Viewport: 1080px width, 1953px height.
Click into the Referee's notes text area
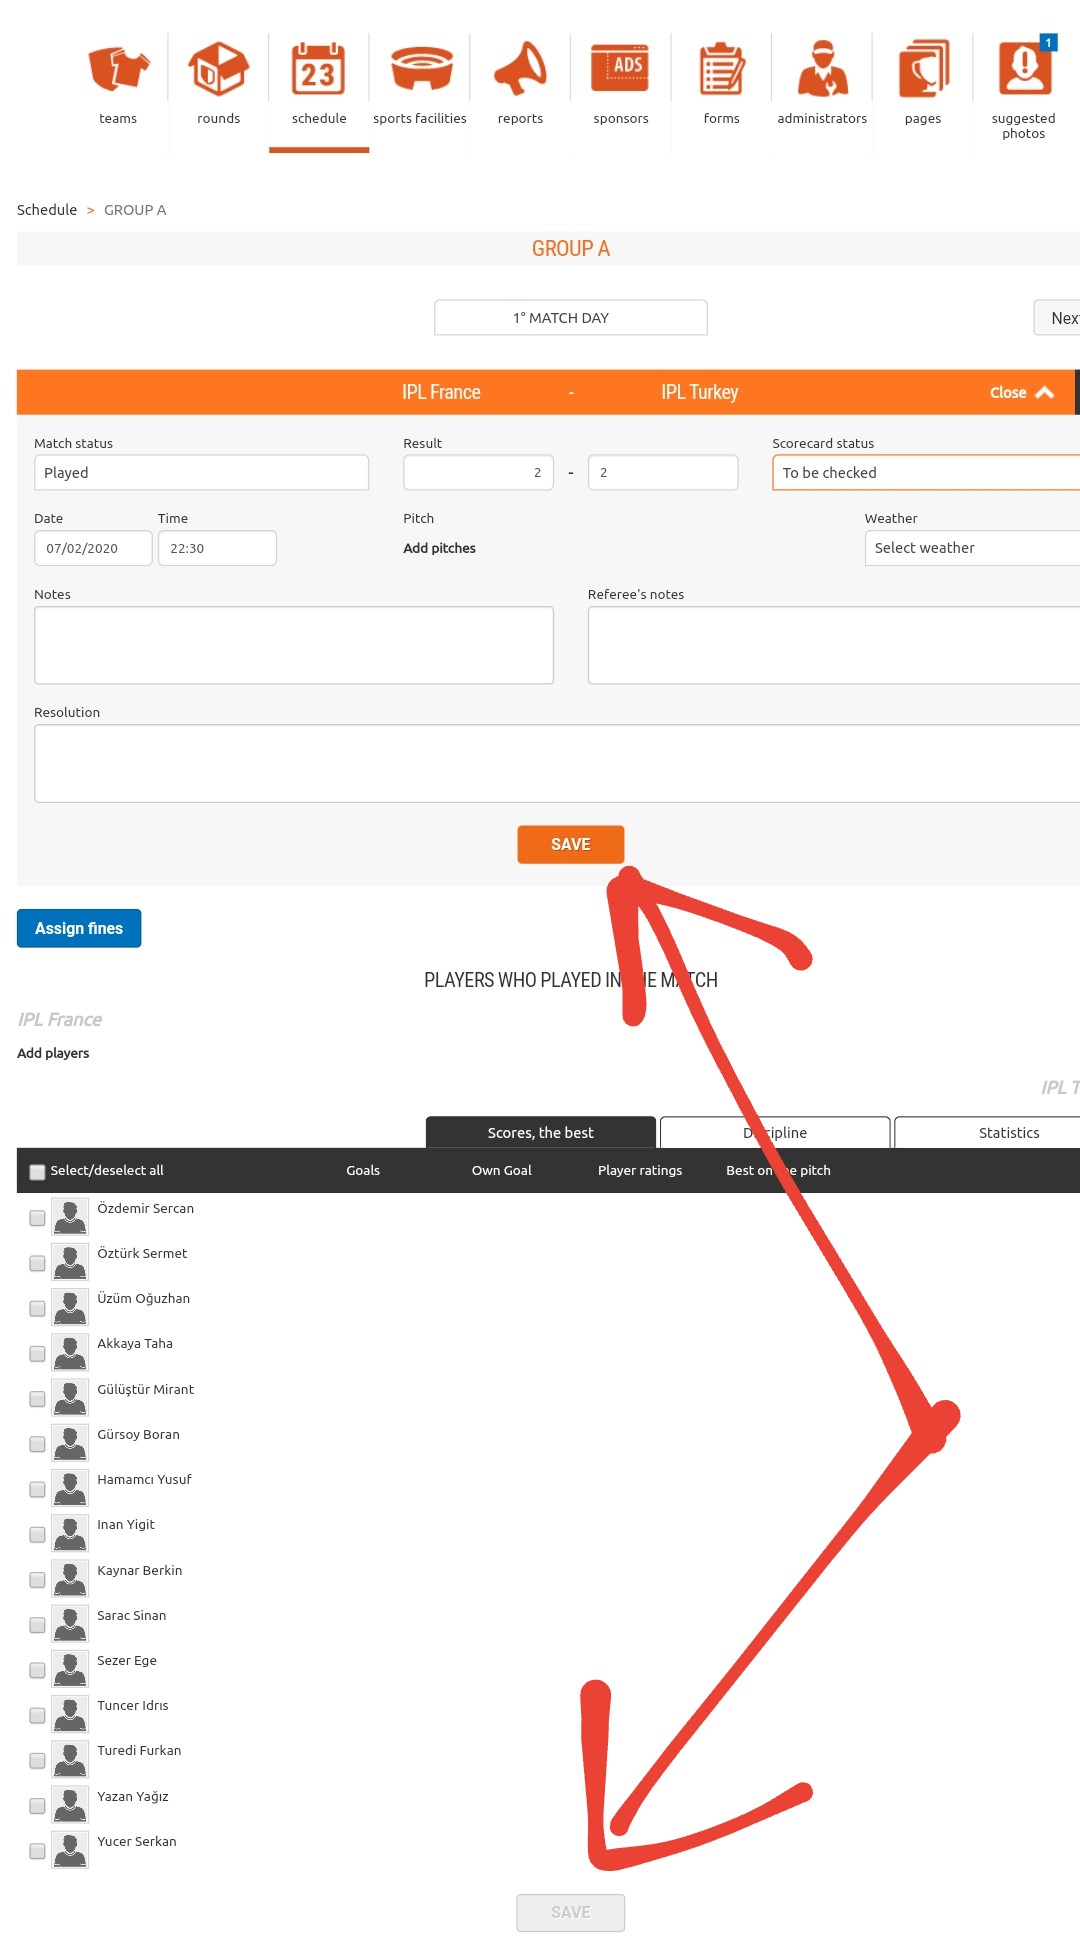tap(834, 645)
